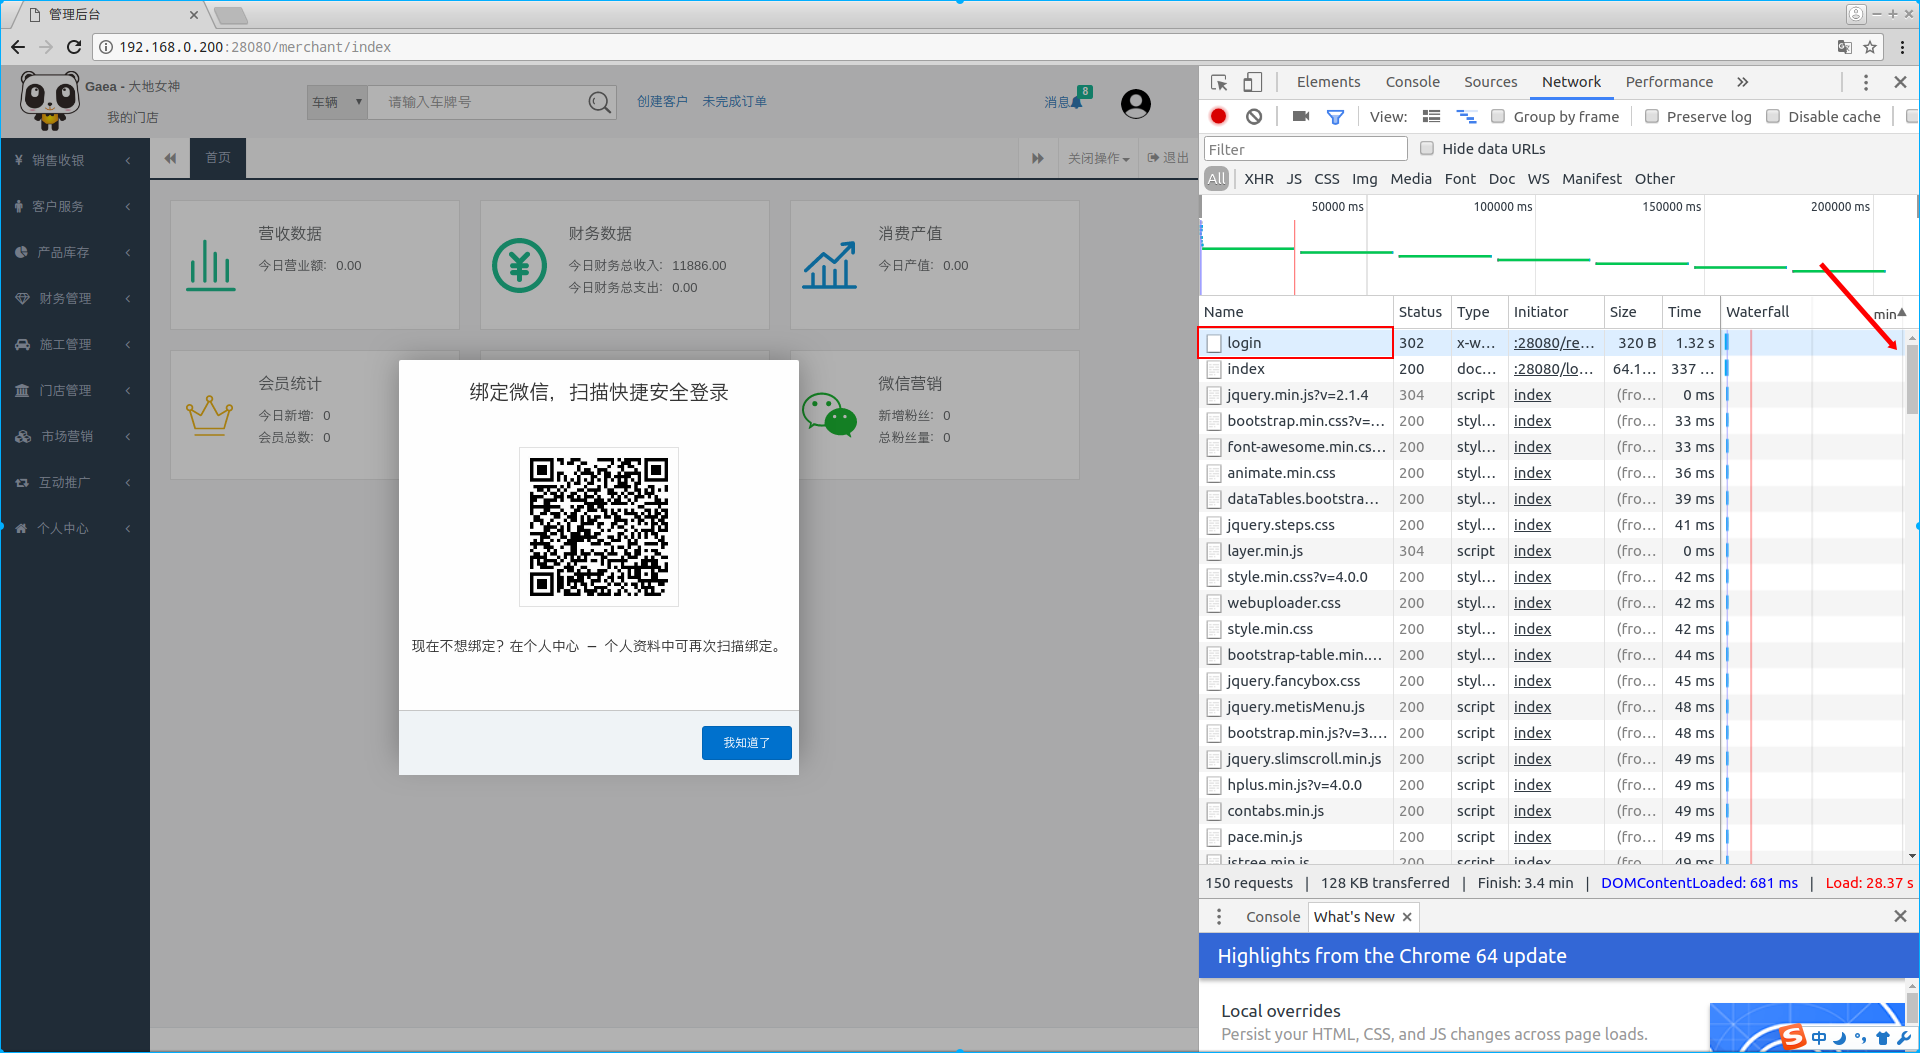Screen dimensions: 1920x1053
Task: Switch to large request rows view
Action: [1431, 117]
